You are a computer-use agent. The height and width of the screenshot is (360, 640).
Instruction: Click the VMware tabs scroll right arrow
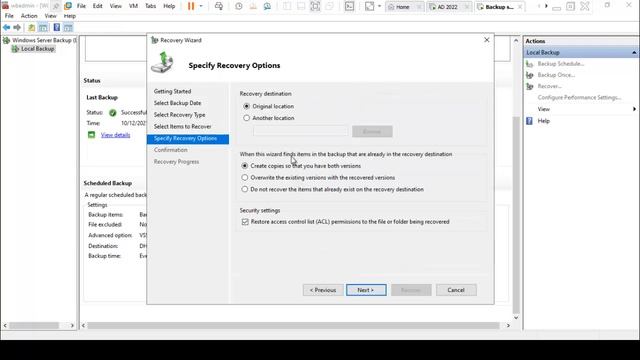click(x=546, y=6)
